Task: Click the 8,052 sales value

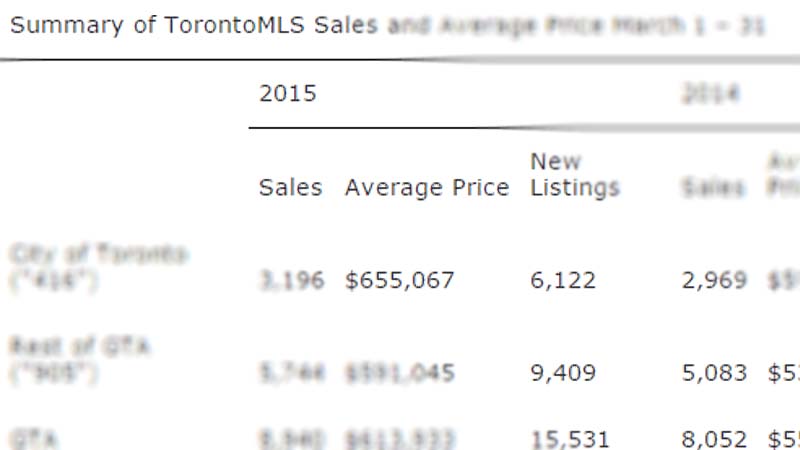Action: (x=714, y=440)
